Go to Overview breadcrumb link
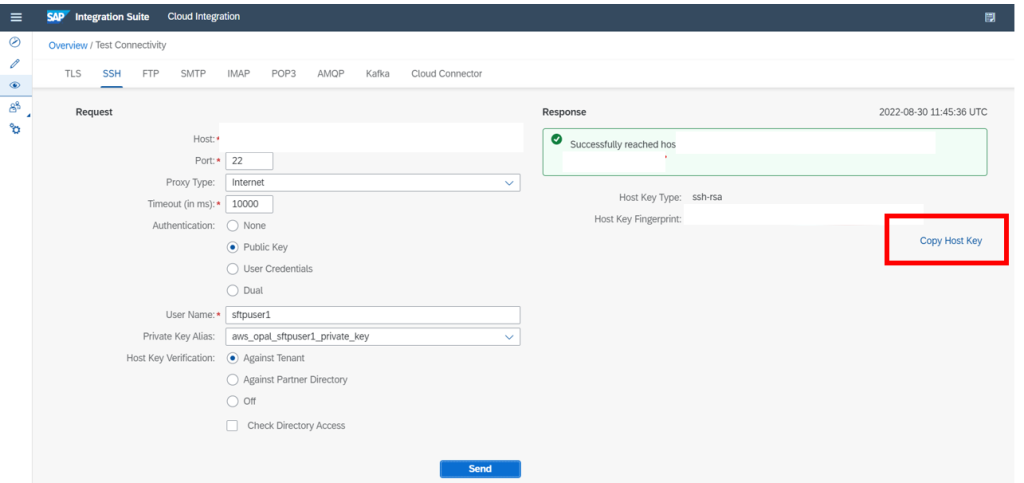 click(68, 45)
